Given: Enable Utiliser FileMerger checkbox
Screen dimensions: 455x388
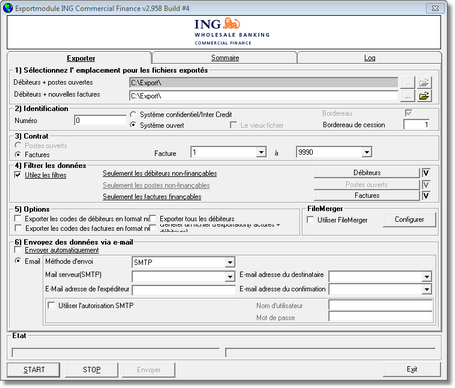Looking at the screenshot, I should point(310,220).
